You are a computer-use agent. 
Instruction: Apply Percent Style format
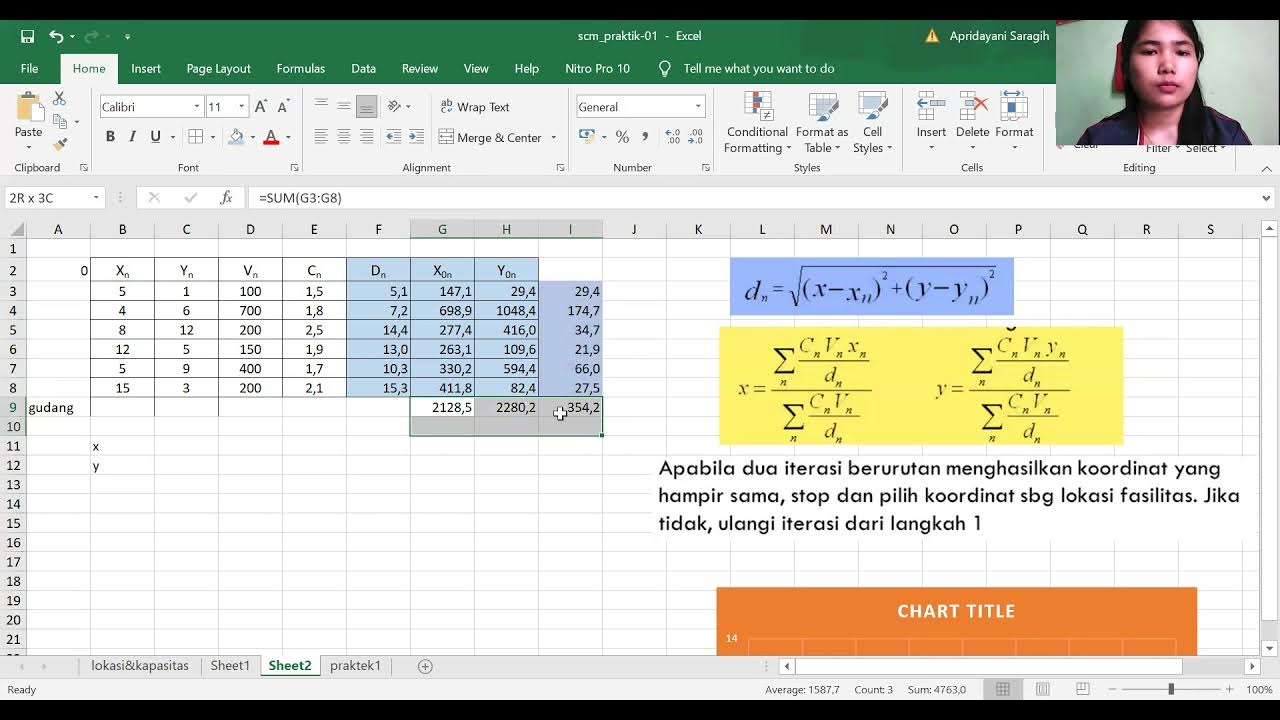(x=622, y=137)
